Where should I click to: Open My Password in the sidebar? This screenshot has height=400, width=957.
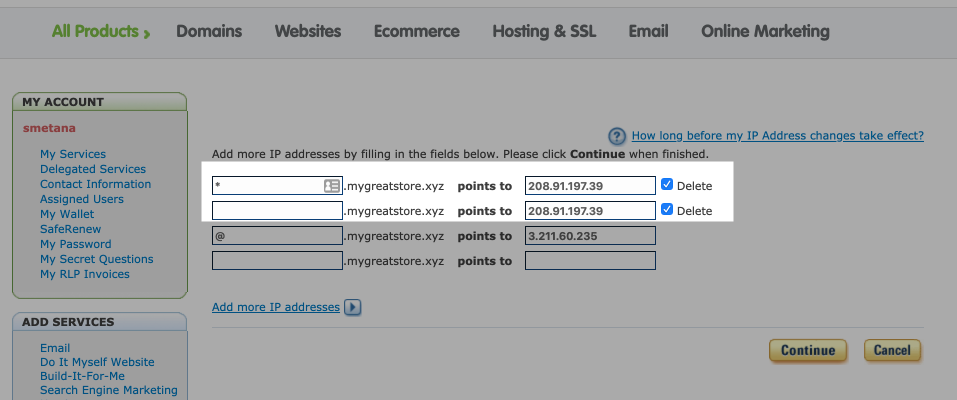[x=76, y=244]
